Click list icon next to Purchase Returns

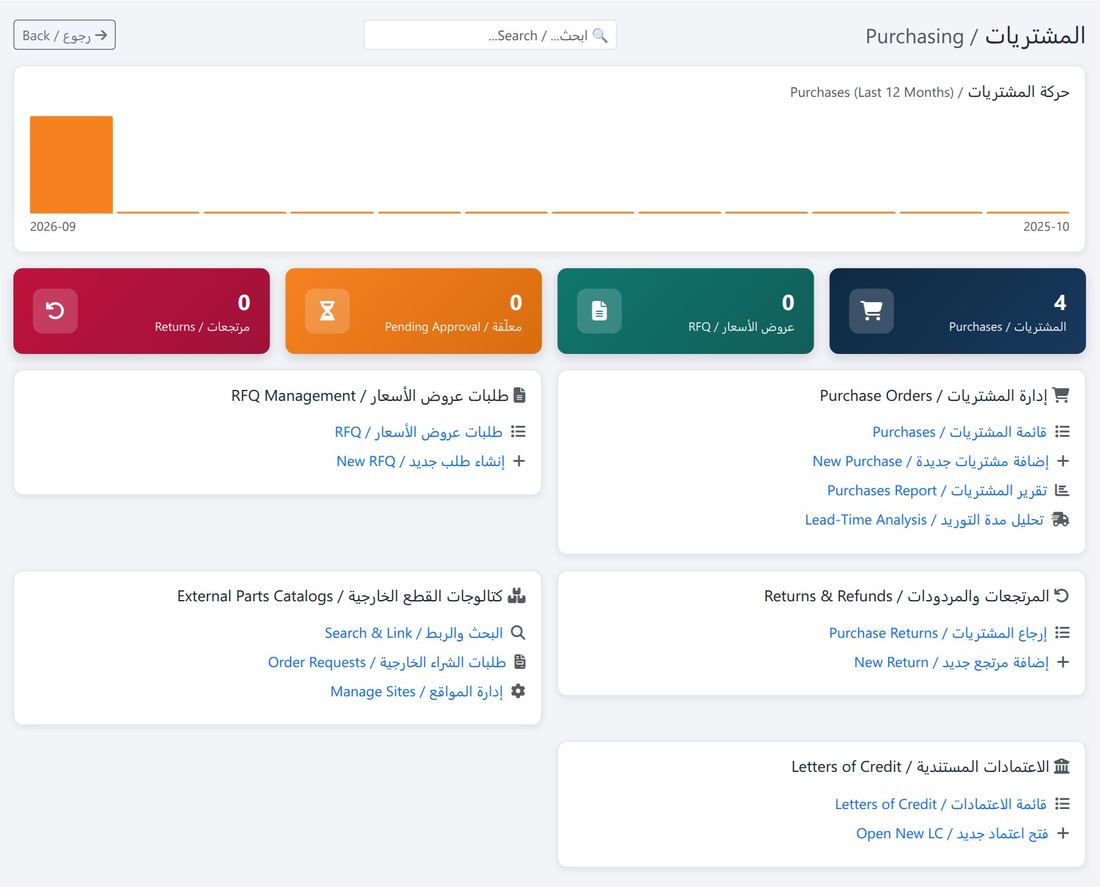(x=1062, y=632)
